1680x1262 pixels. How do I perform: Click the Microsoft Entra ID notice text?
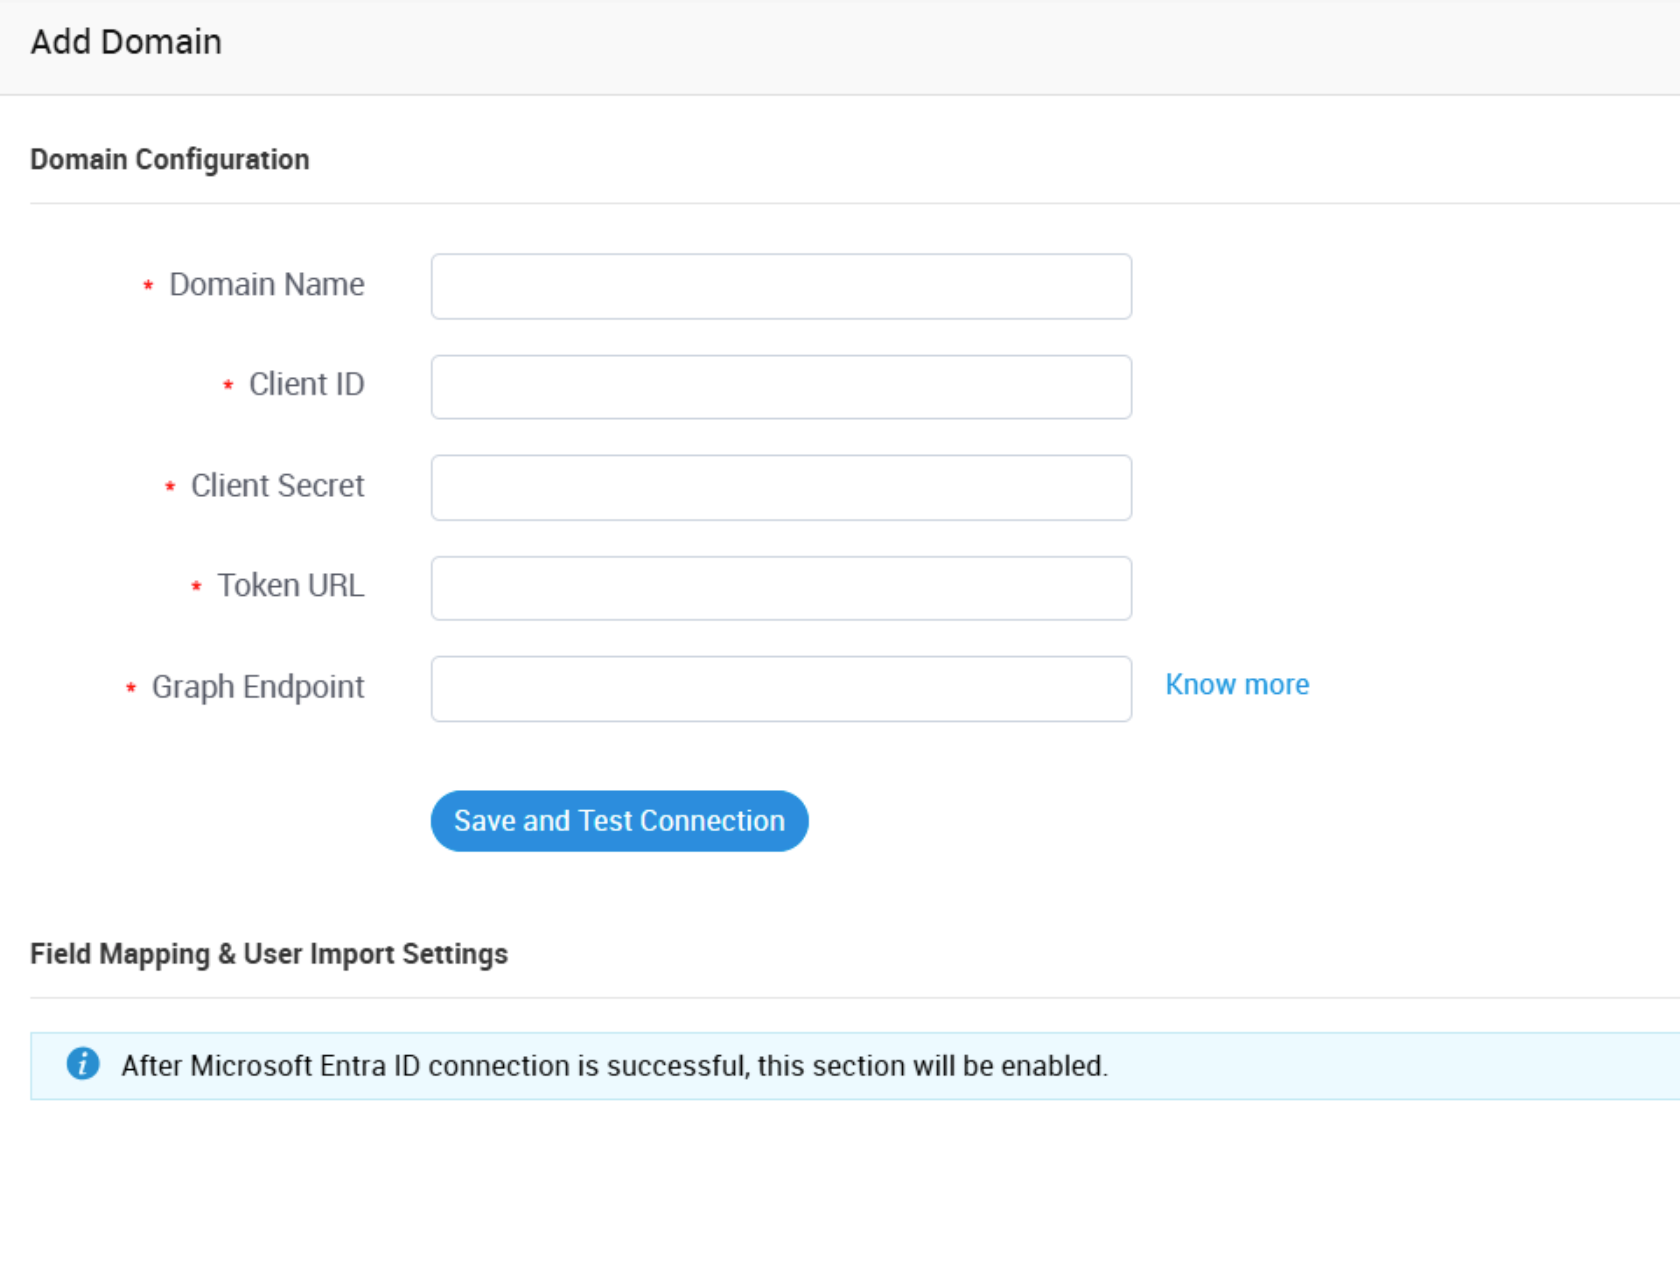(614, 1066)
